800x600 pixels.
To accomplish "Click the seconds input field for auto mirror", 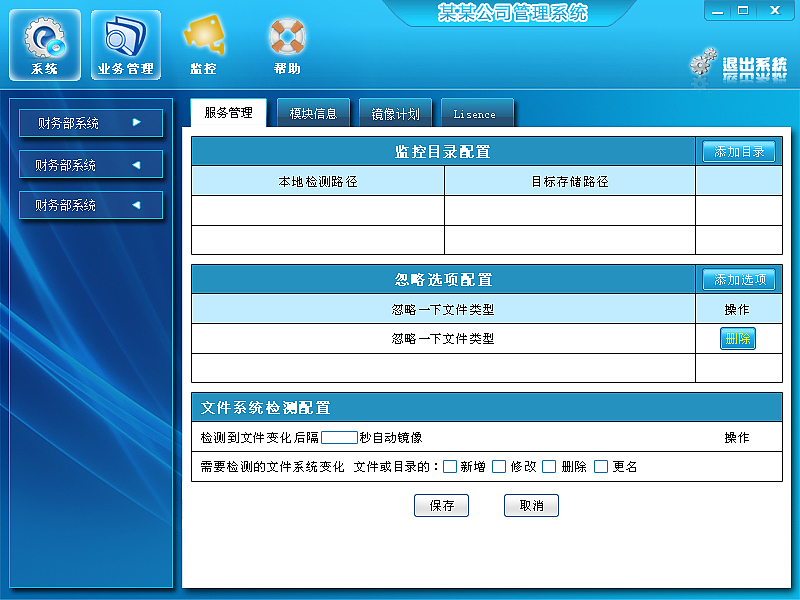I will pyautogui.click(x=340, y=437).
